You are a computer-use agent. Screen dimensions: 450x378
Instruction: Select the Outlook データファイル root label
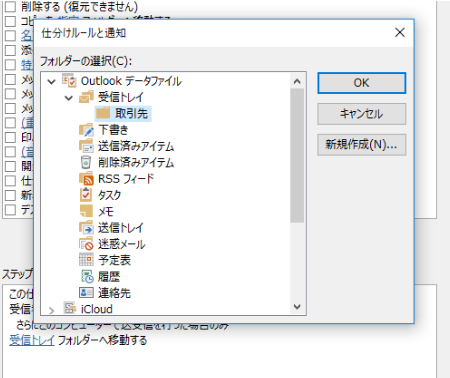(131, 81)
